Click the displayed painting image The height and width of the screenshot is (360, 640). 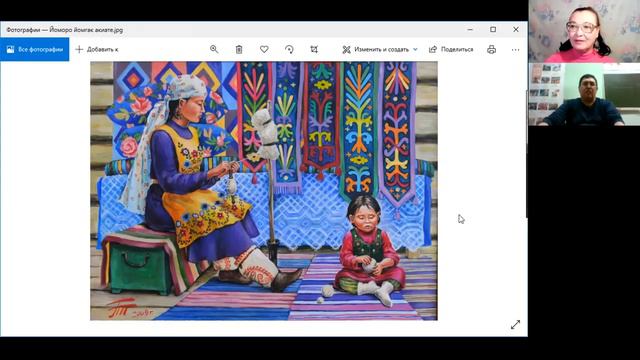[x=264, y=191]
